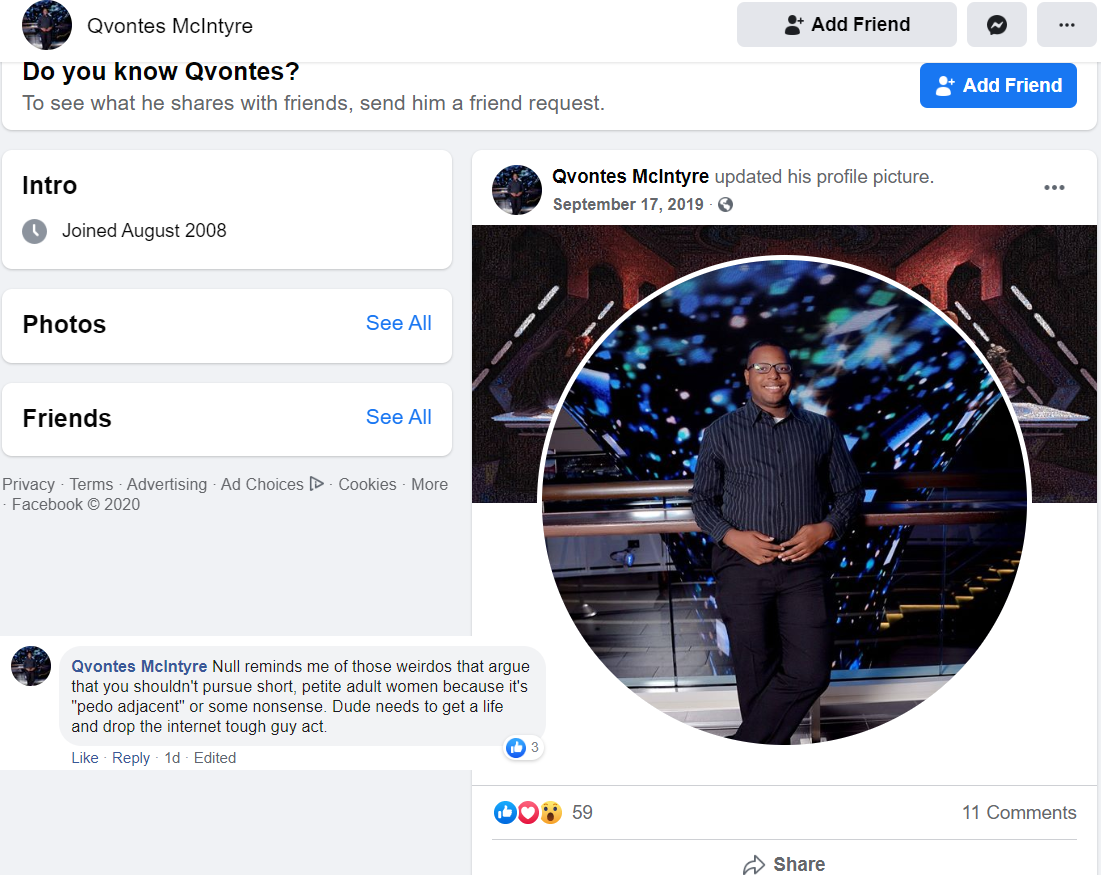1101x875 pixels.
Task: Click the public globe privacy icon
Action: (725, 204)
